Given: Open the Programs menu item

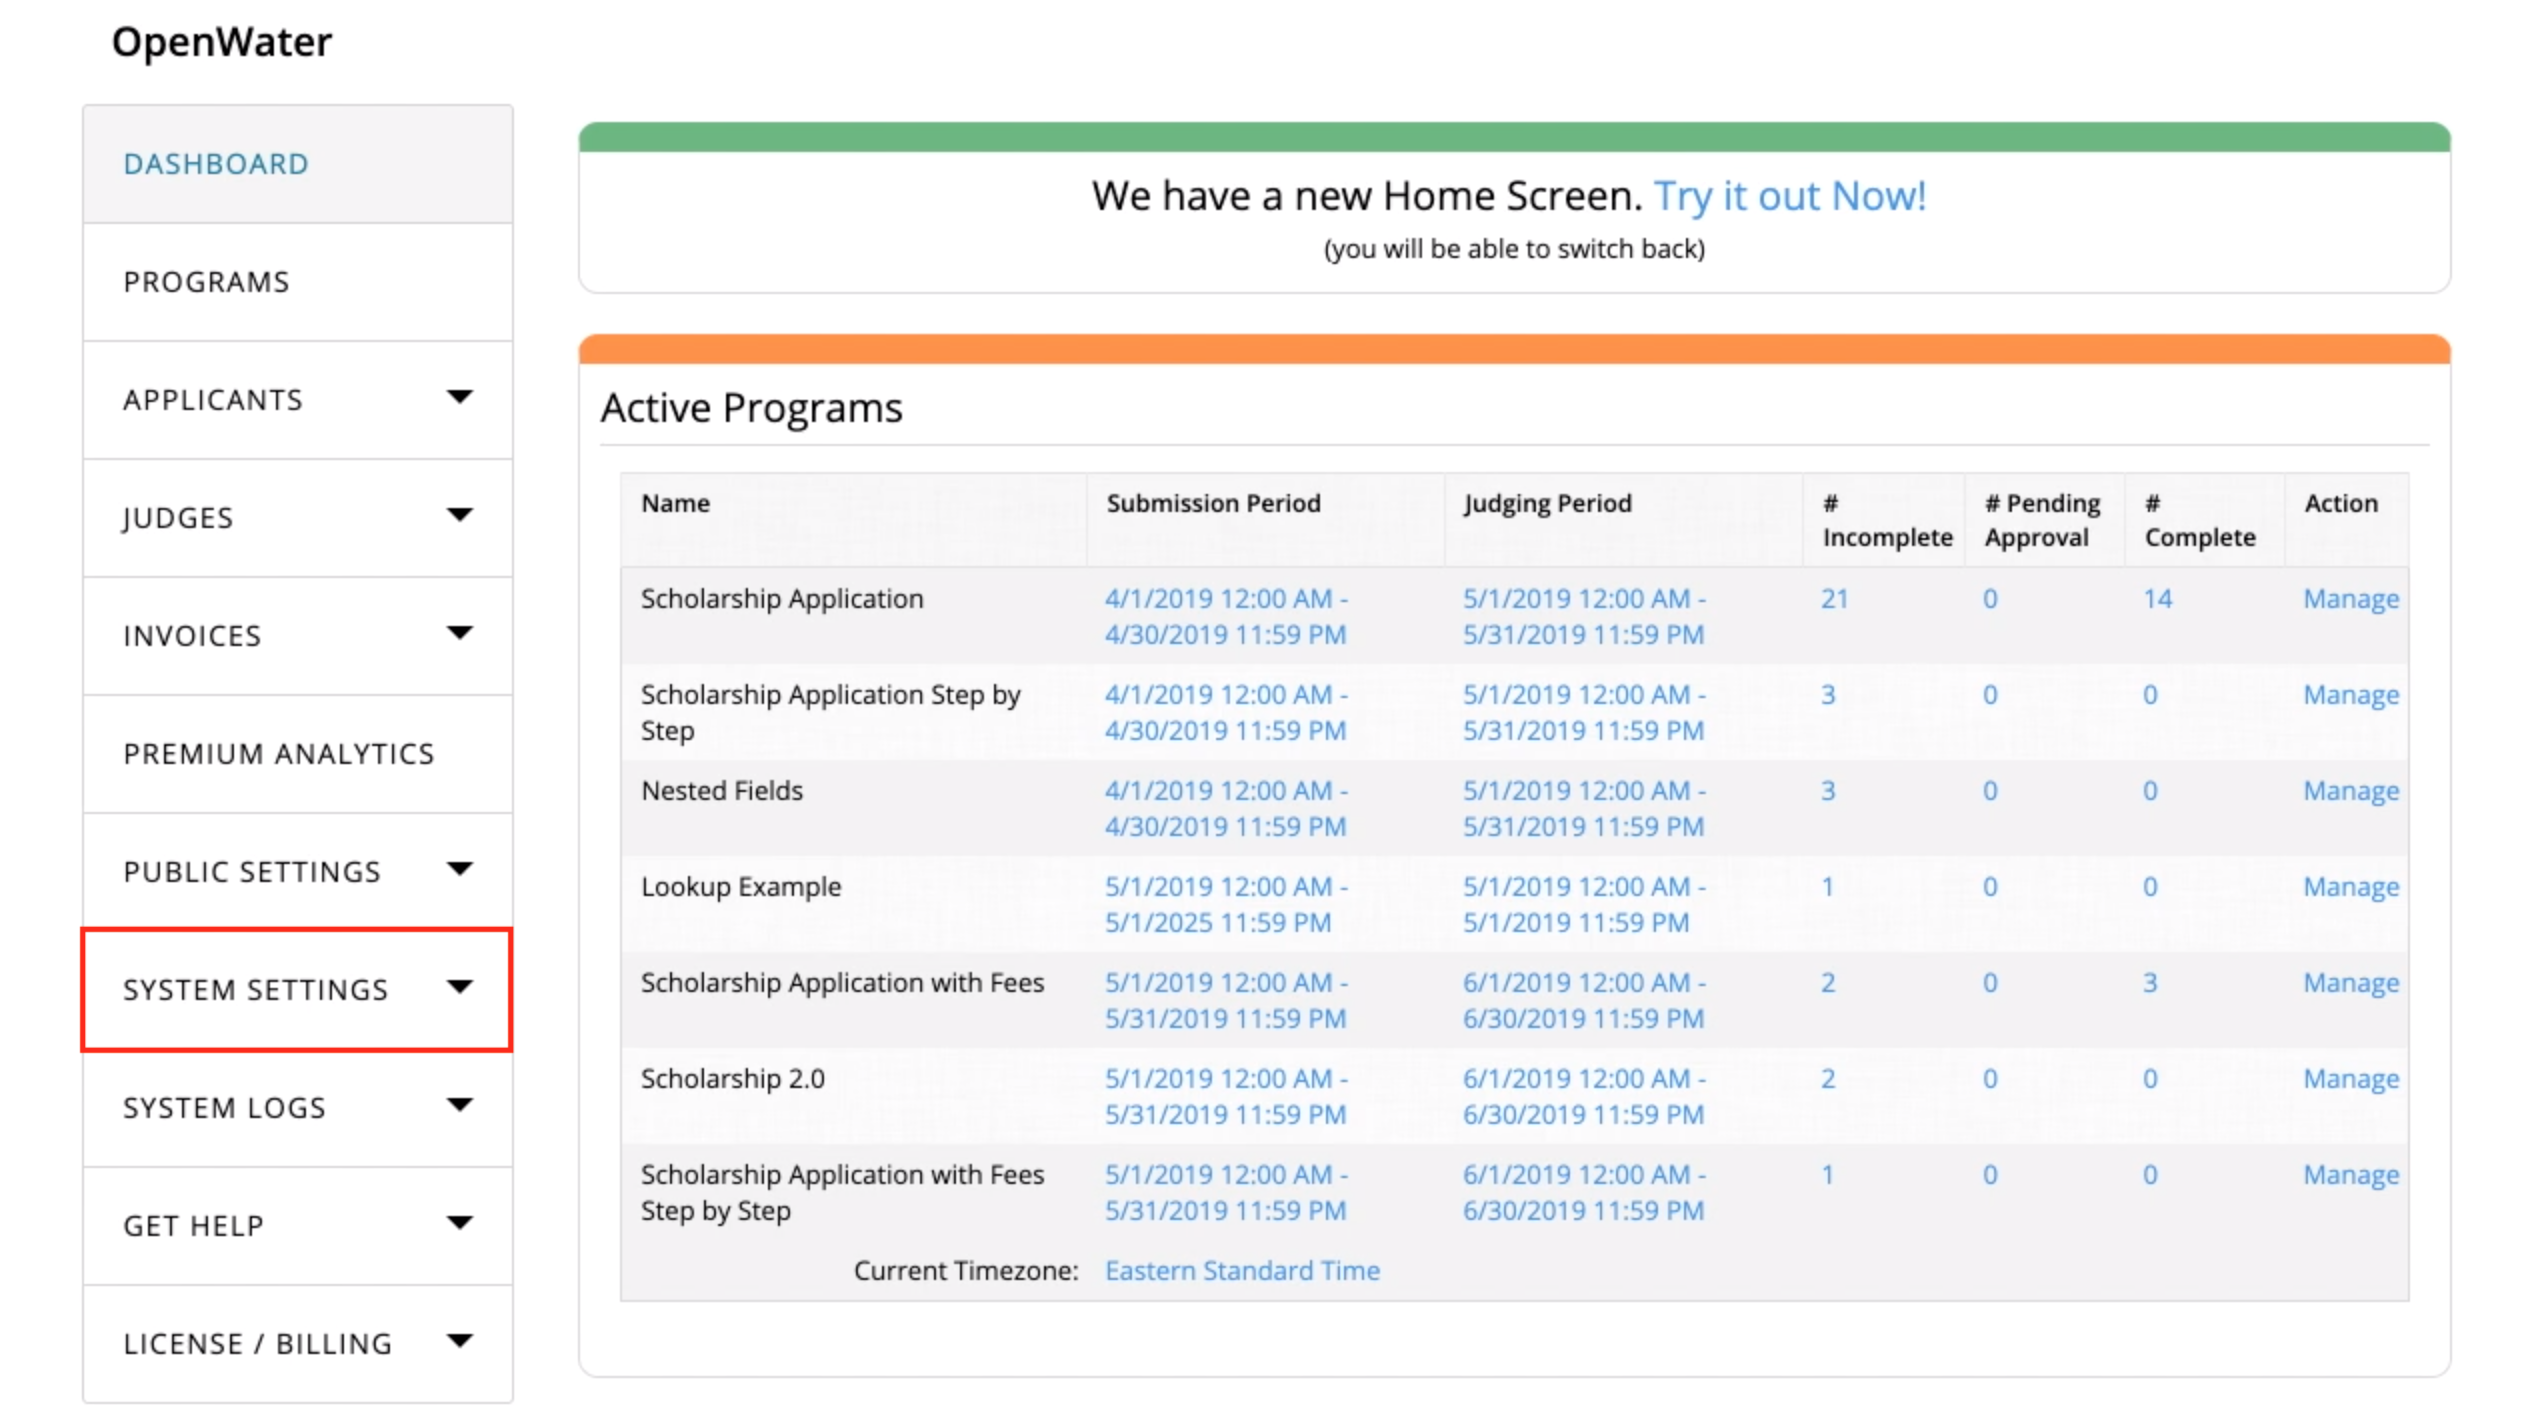Looking at the screenshot, I should tap(298, 282).
